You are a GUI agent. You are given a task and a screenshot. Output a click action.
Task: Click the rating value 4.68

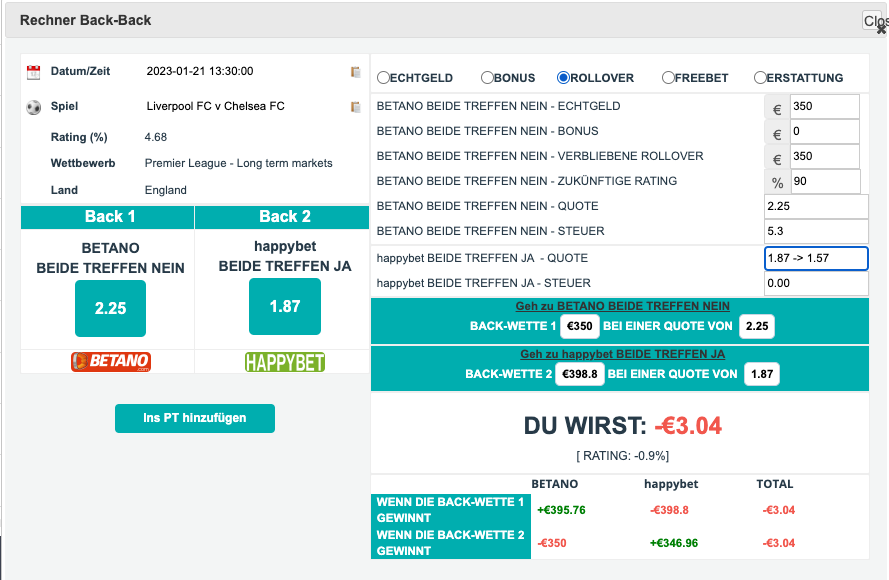pyautogui.click(x=156, y=137)
